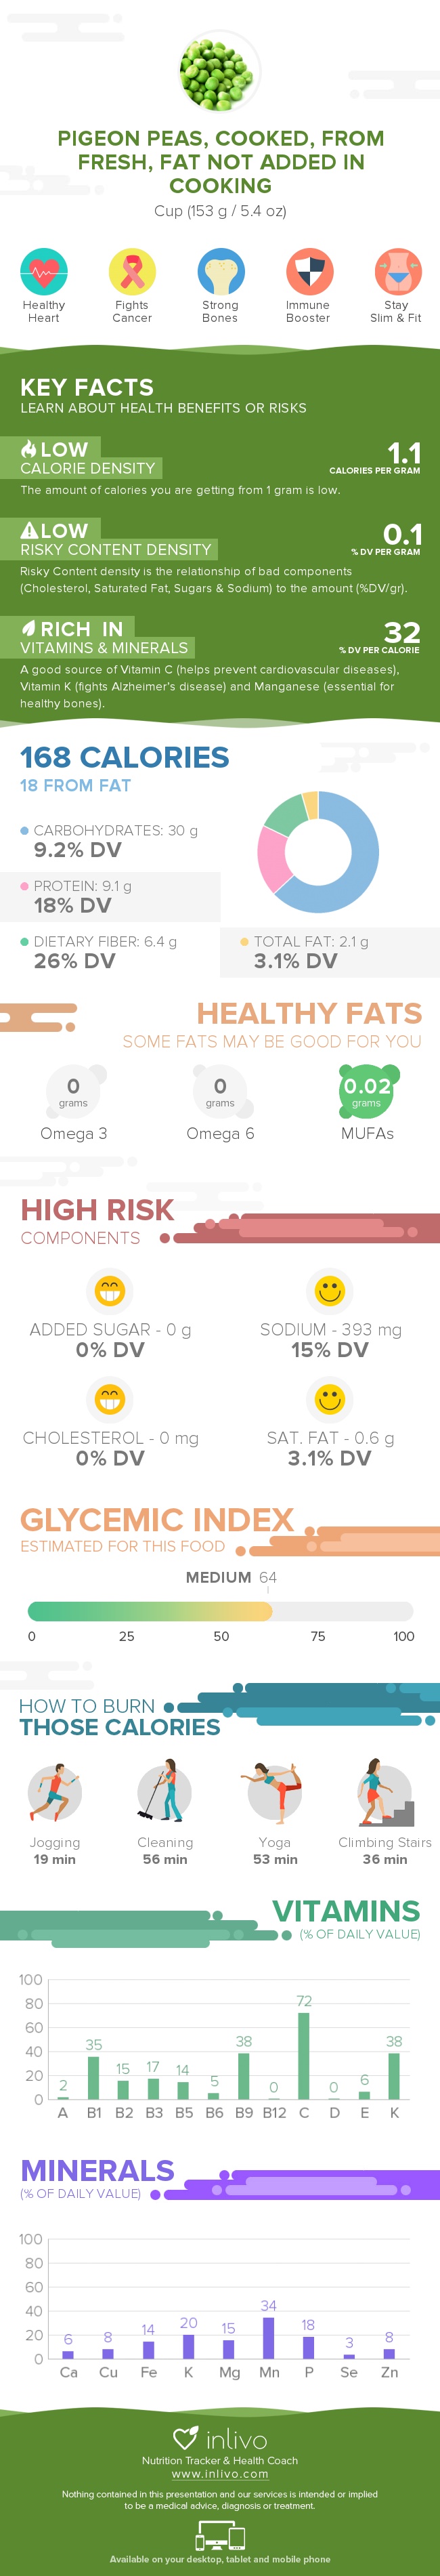Click the green MUFAs 0.02 grams badge
The image size is (440, 2576).
coord(367,1091)
